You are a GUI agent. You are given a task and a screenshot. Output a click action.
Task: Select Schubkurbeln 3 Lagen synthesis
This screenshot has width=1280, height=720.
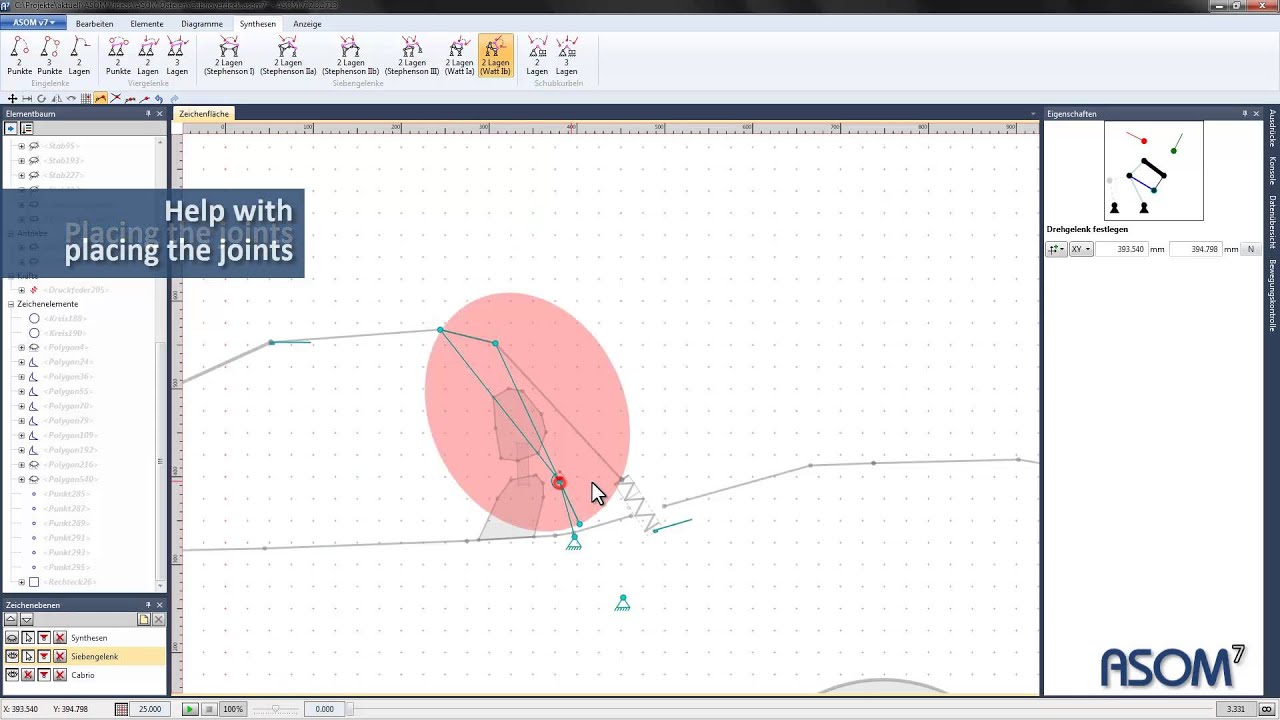tap(566, 56)
